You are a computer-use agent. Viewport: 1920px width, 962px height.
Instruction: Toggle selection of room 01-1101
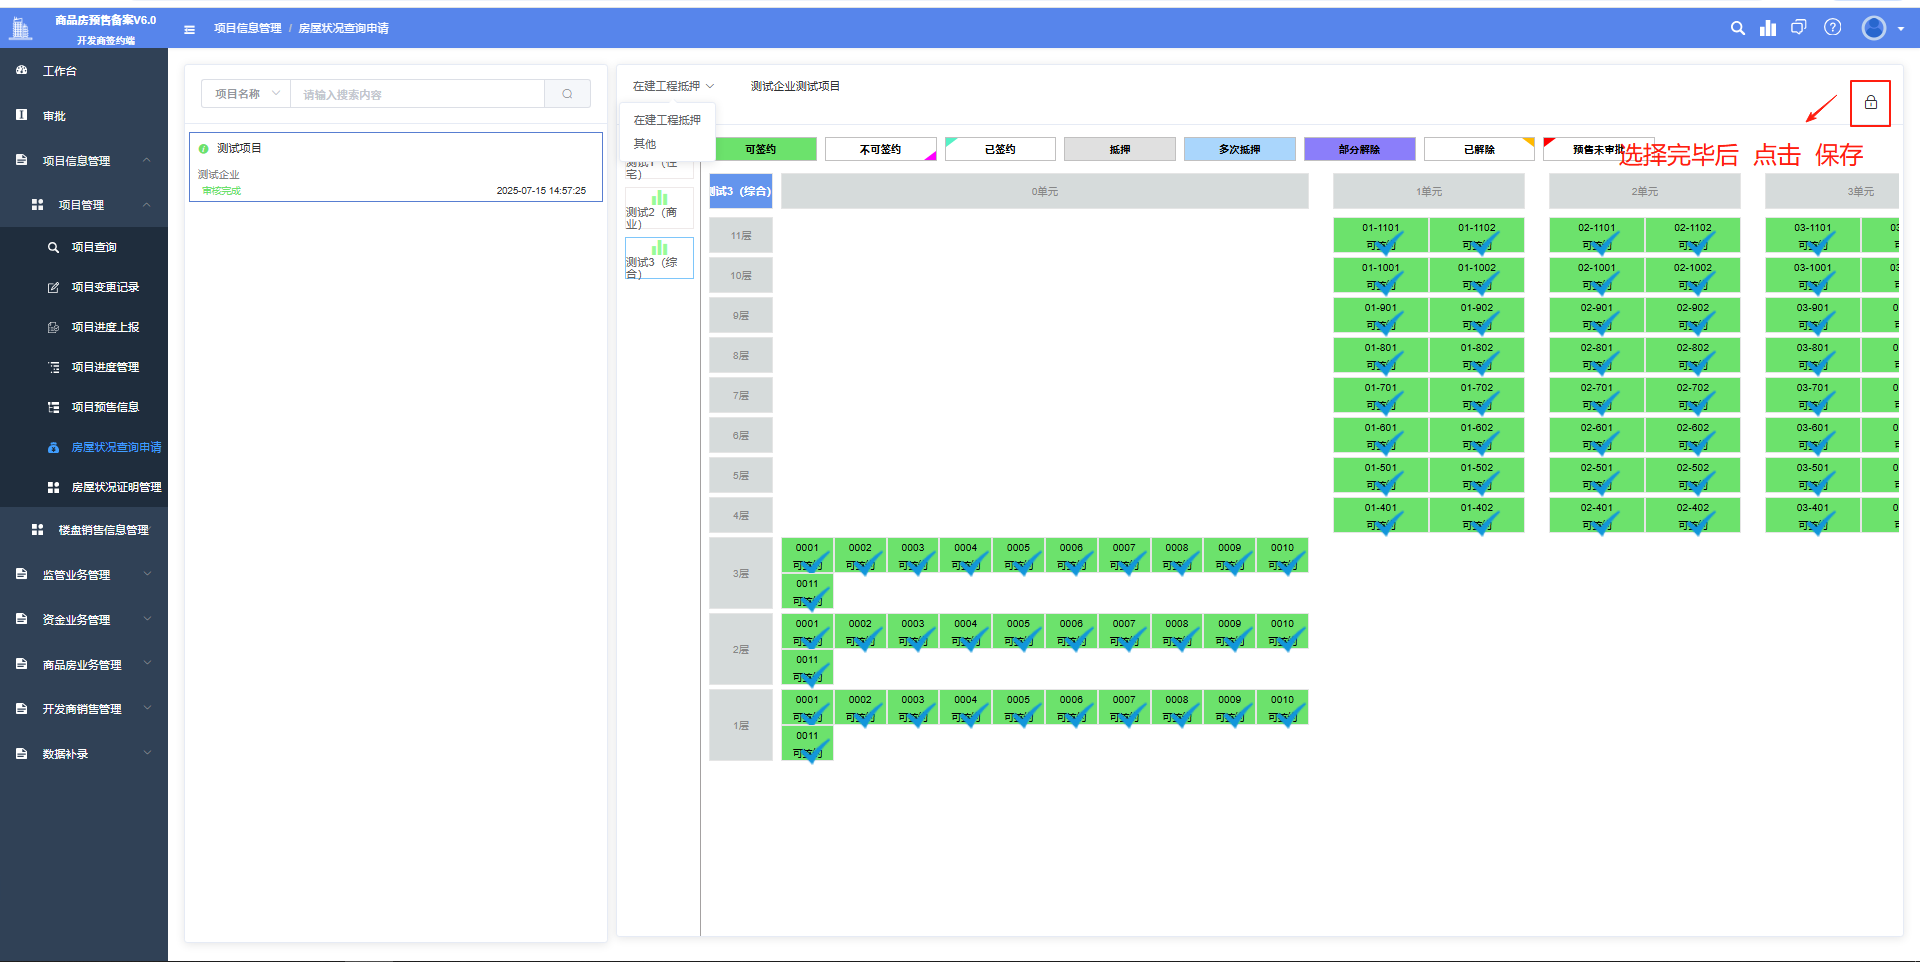click(1380, 235)
